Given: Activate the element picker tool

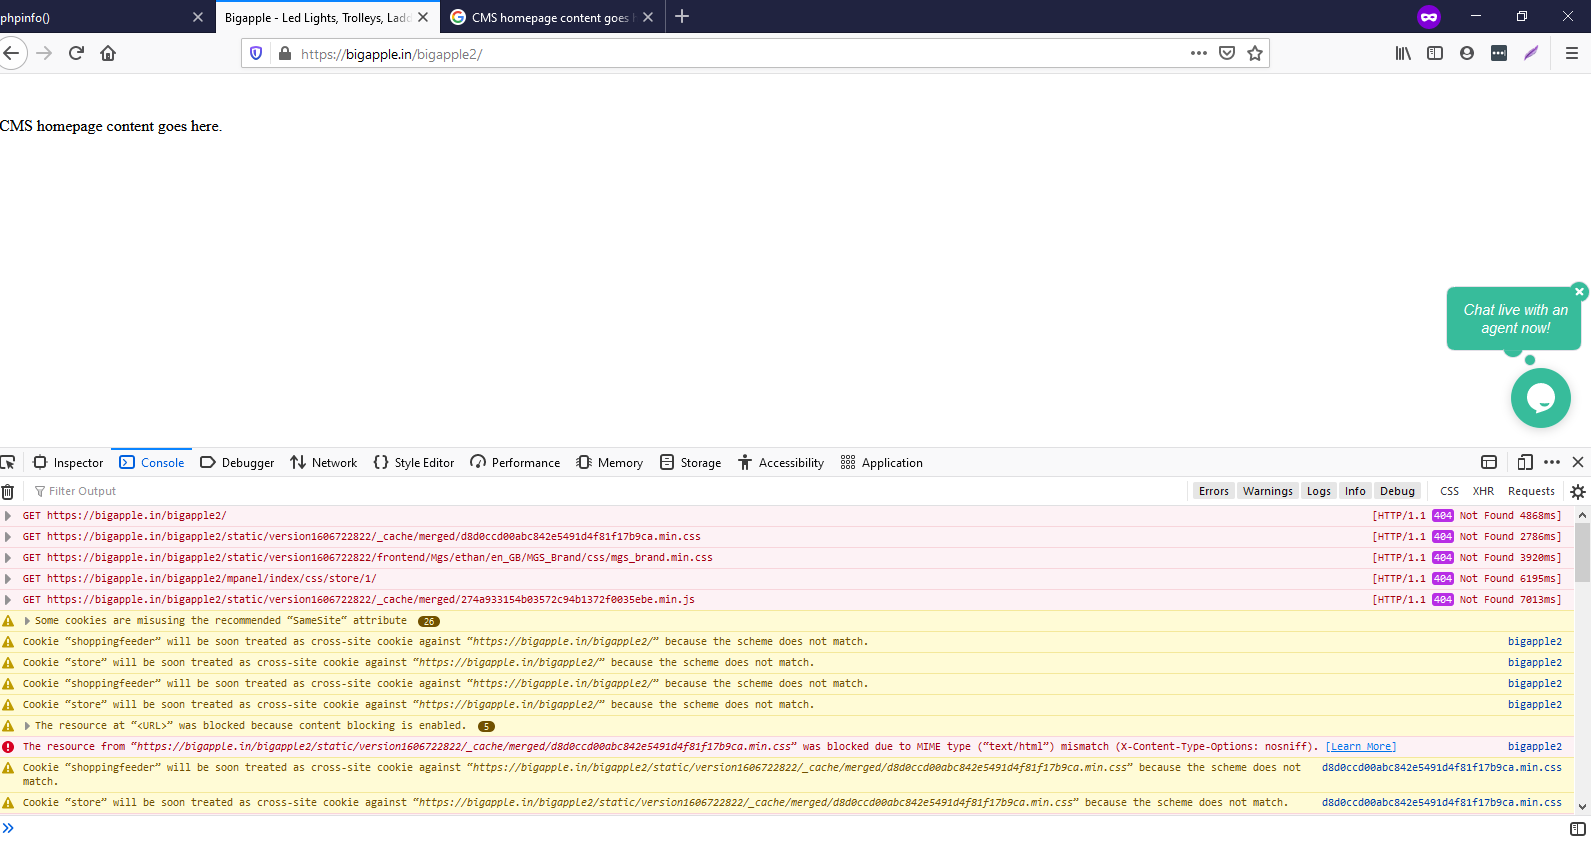Looking at the screenshot, I should [x=8, y=462].
